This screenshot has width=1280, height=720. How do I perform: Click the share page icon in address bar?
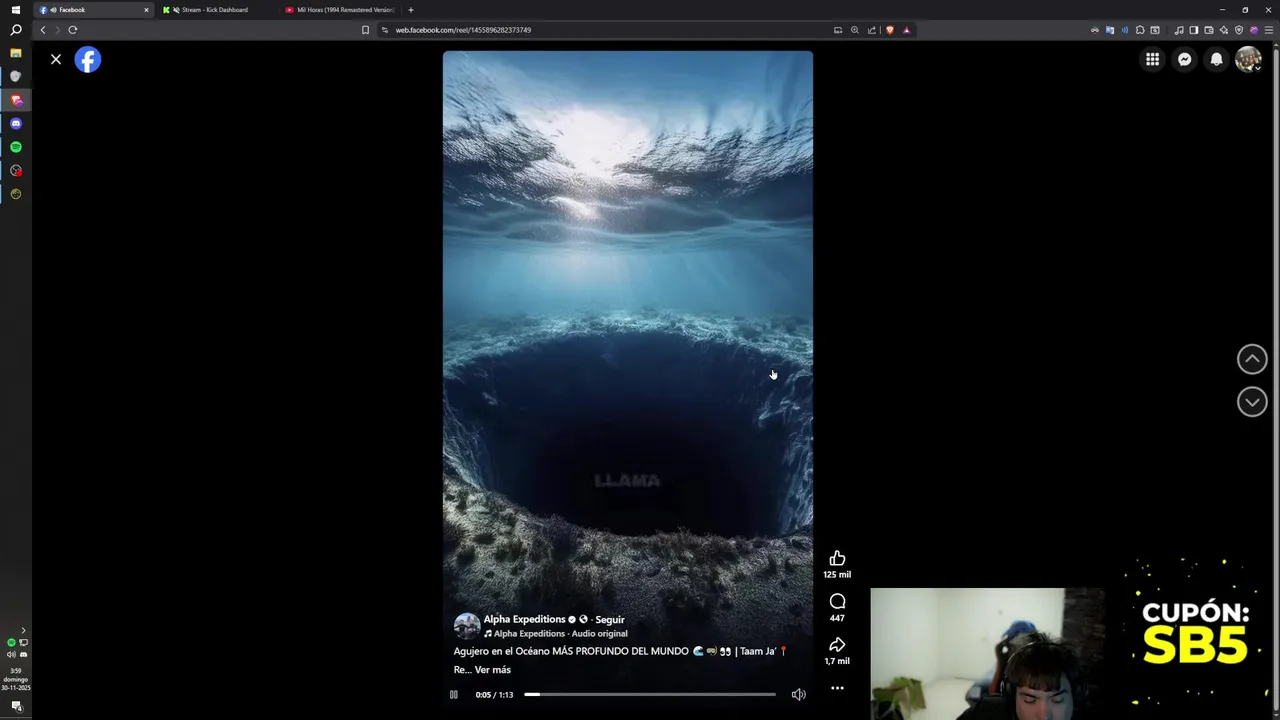coord(871,30)
